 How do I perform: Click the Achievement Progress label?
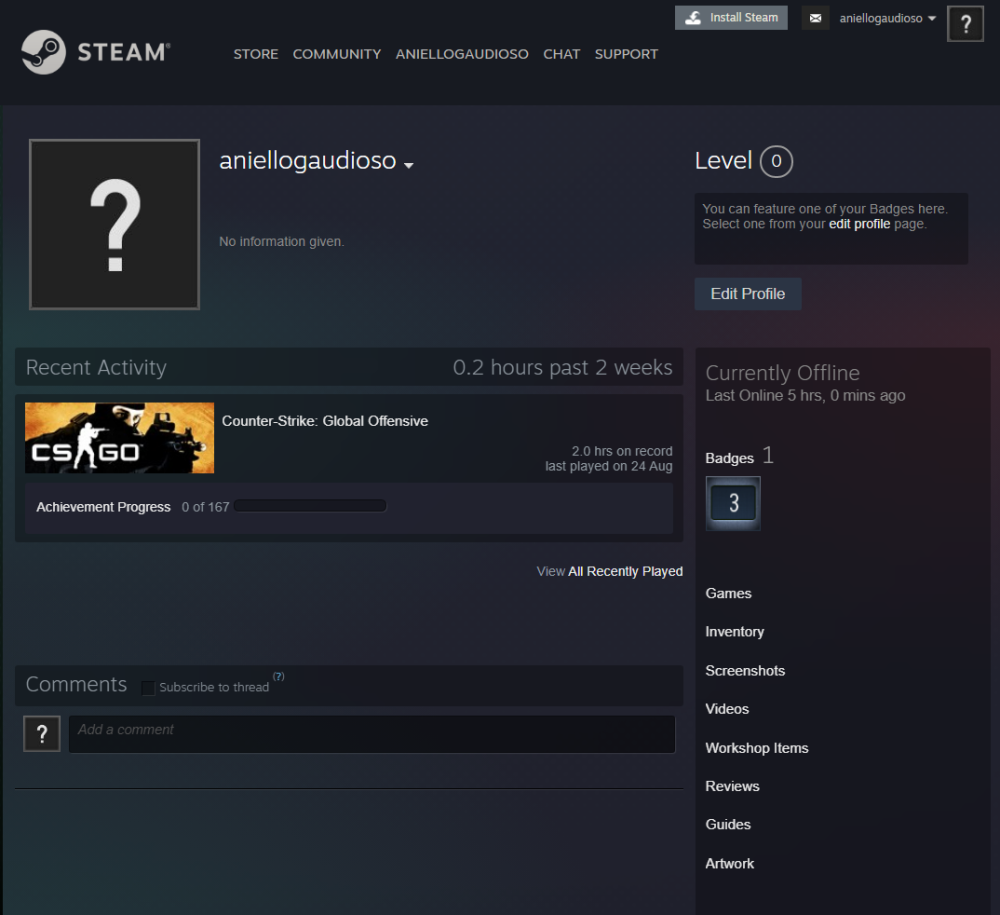(103, 507)
